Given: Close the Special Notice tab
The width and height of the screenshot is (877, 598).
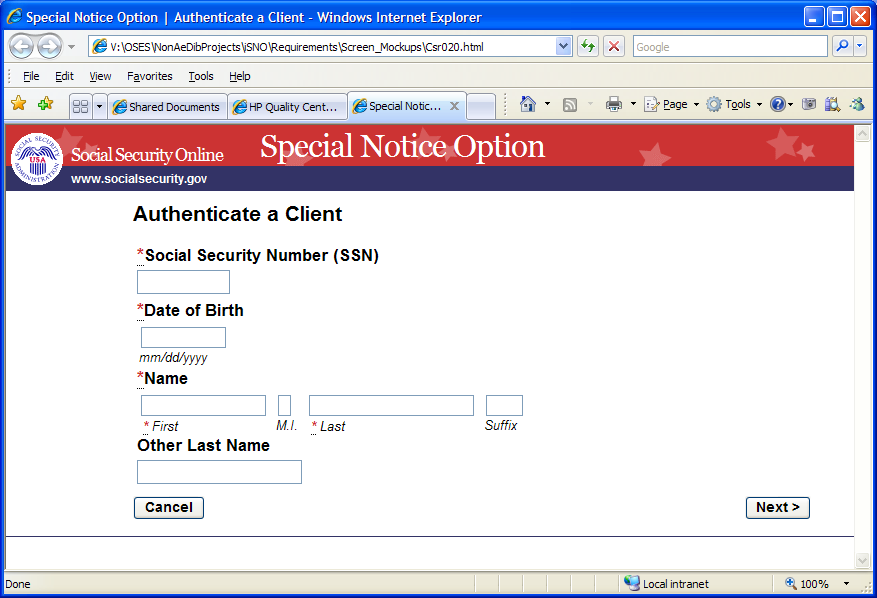Looking at the screenshot, I should (455, 106).
